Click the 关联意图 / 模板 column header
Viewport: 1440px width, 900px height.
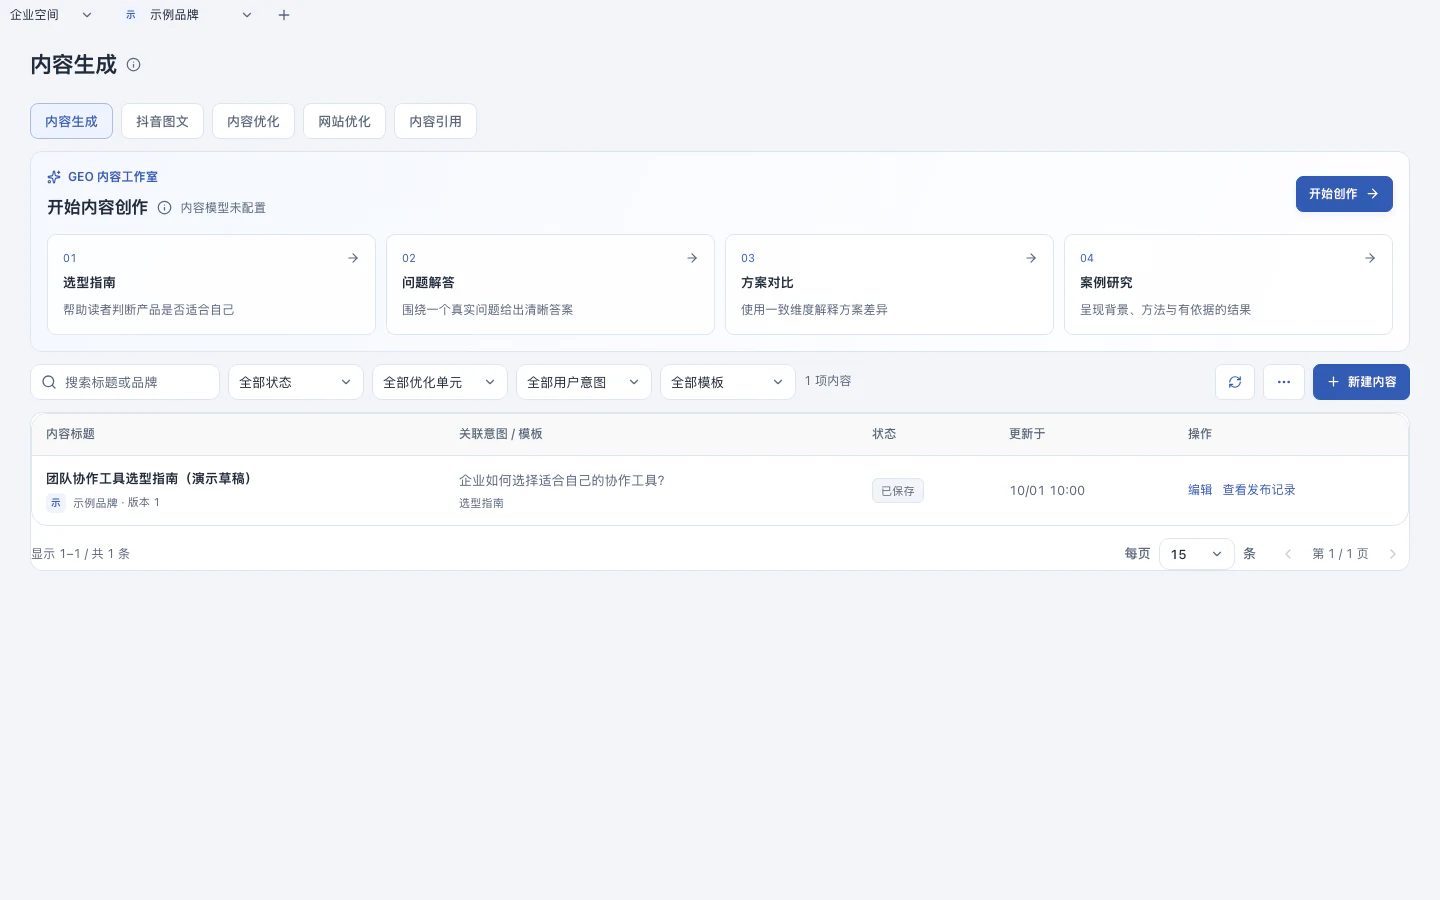tap(501, 434)
